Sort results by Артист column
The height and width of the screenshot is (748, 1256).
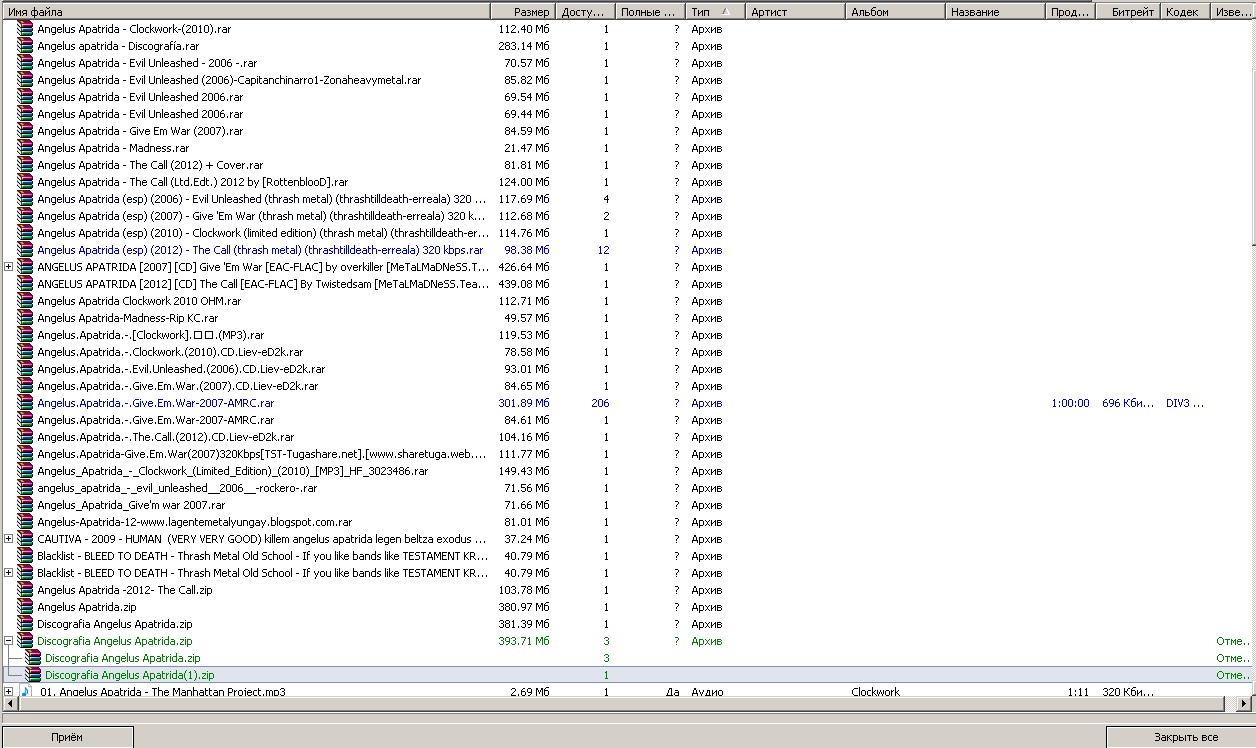tap(795, 12)
